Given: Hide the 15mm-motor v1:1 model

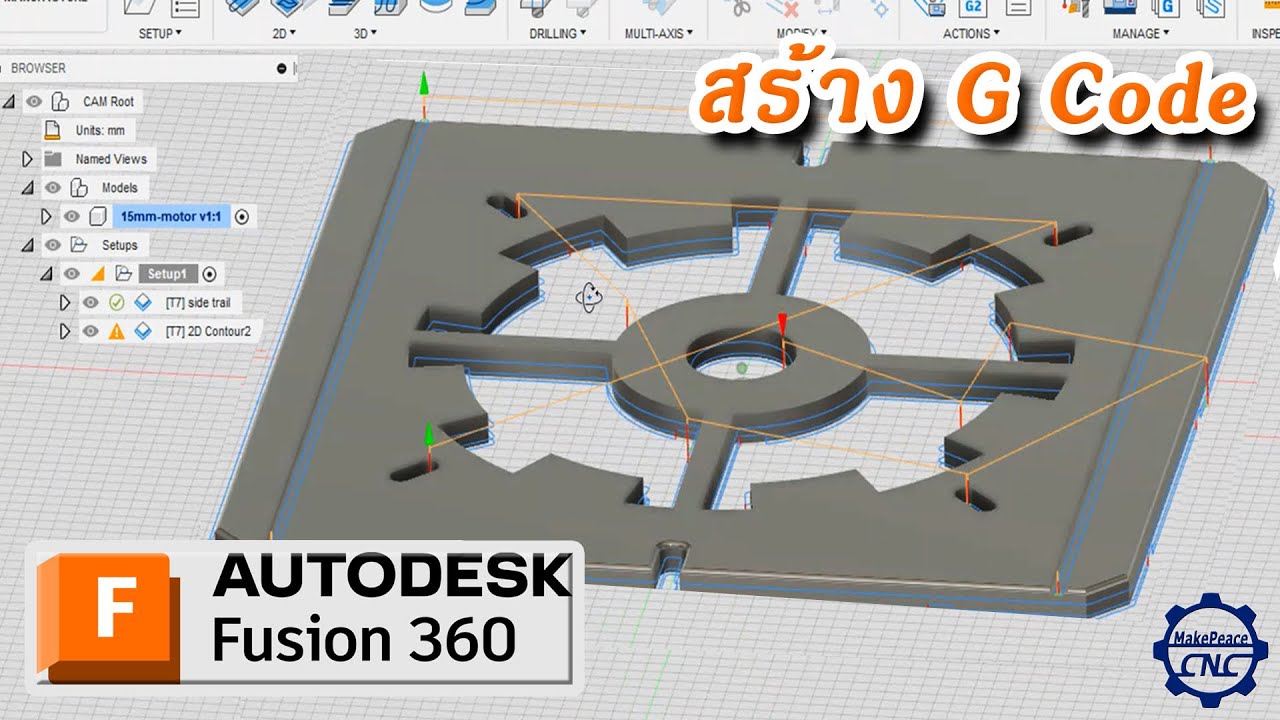Looking at the screenshot, I should click(72, 216).
